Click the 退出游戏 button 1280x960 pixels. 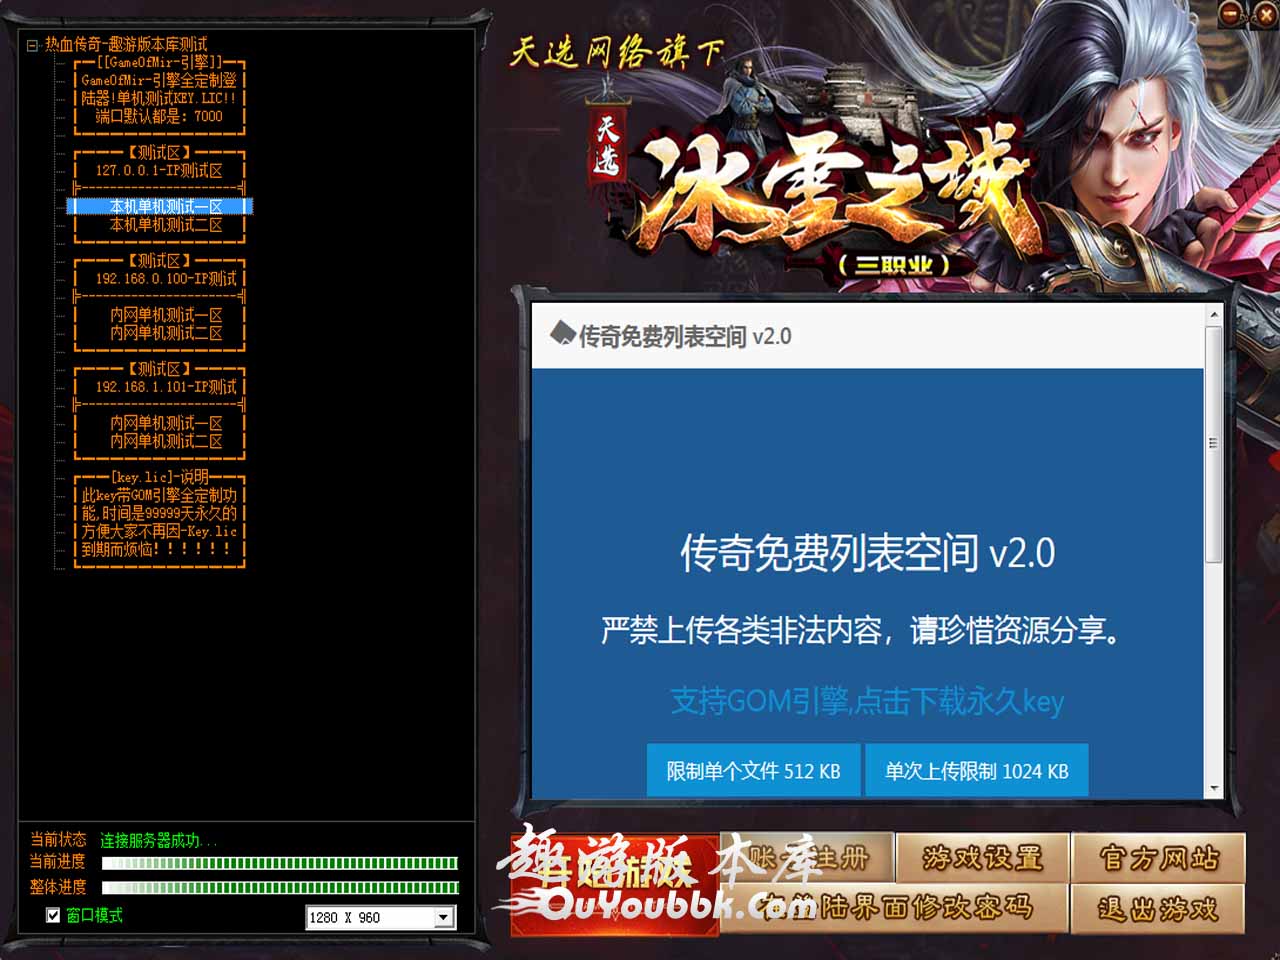(x=1158, y=908)
